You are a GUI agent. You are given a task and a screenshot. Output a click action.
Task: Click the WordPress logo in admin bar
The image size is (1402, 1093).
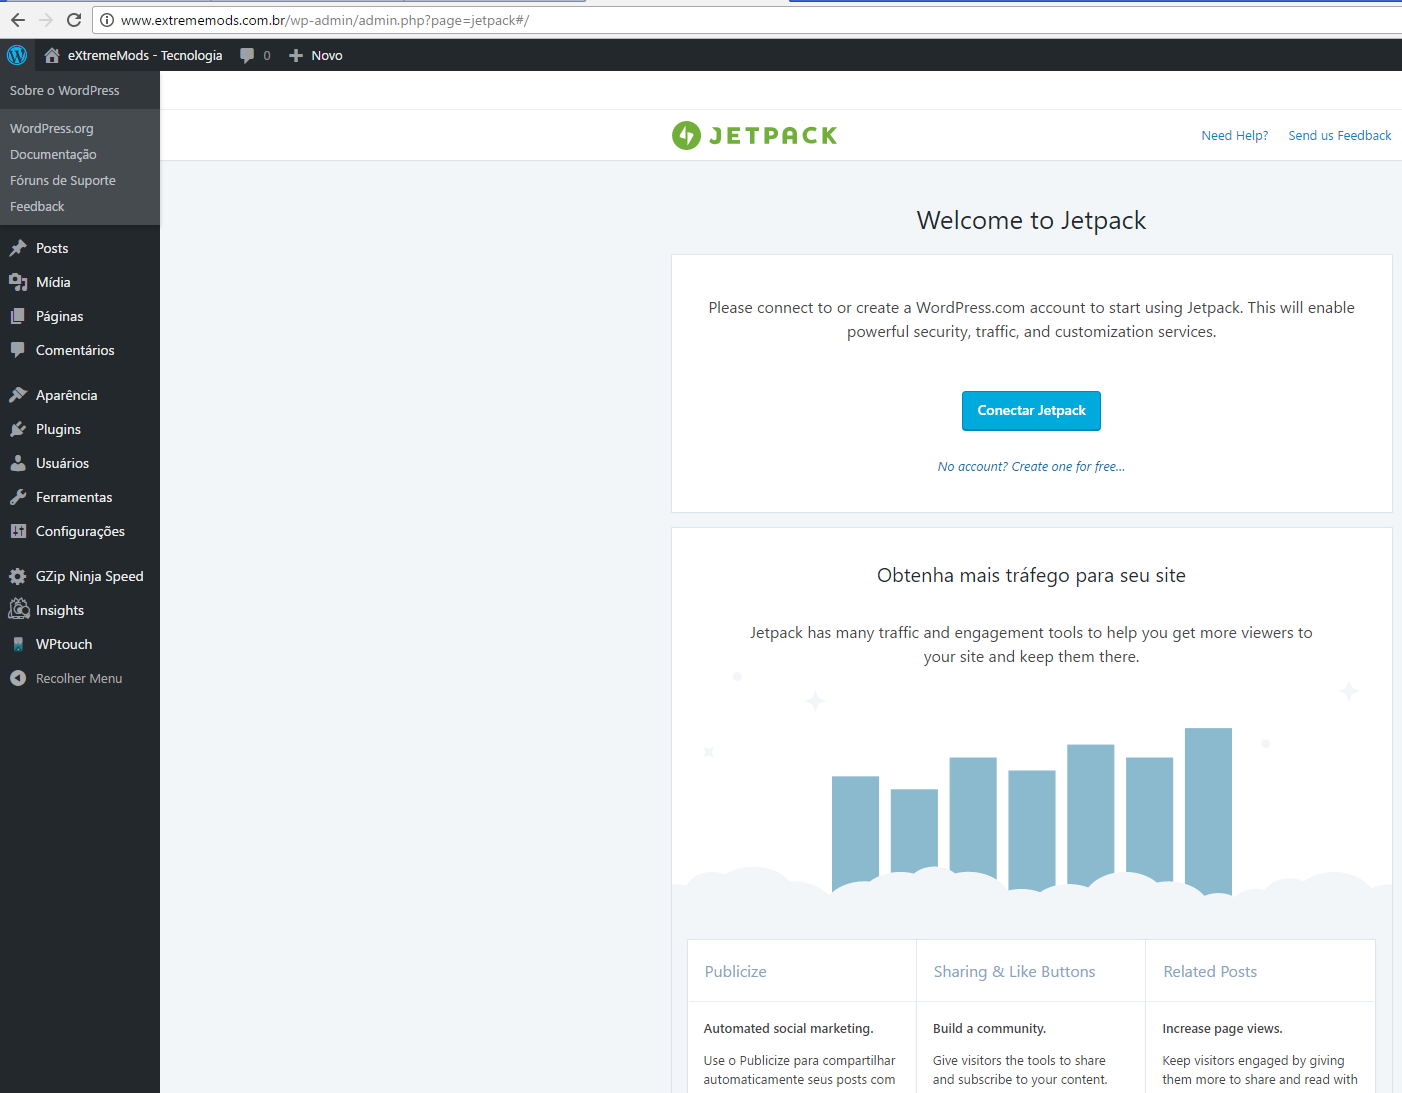17,55
